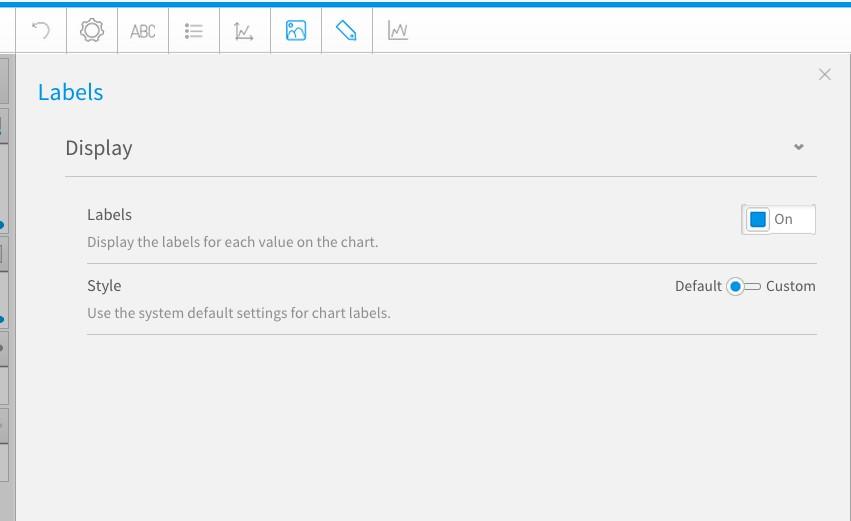Toggle the Labels On switch
Image resolution: width=851 pixels, height=521 pixels.
tap(778, 219)
